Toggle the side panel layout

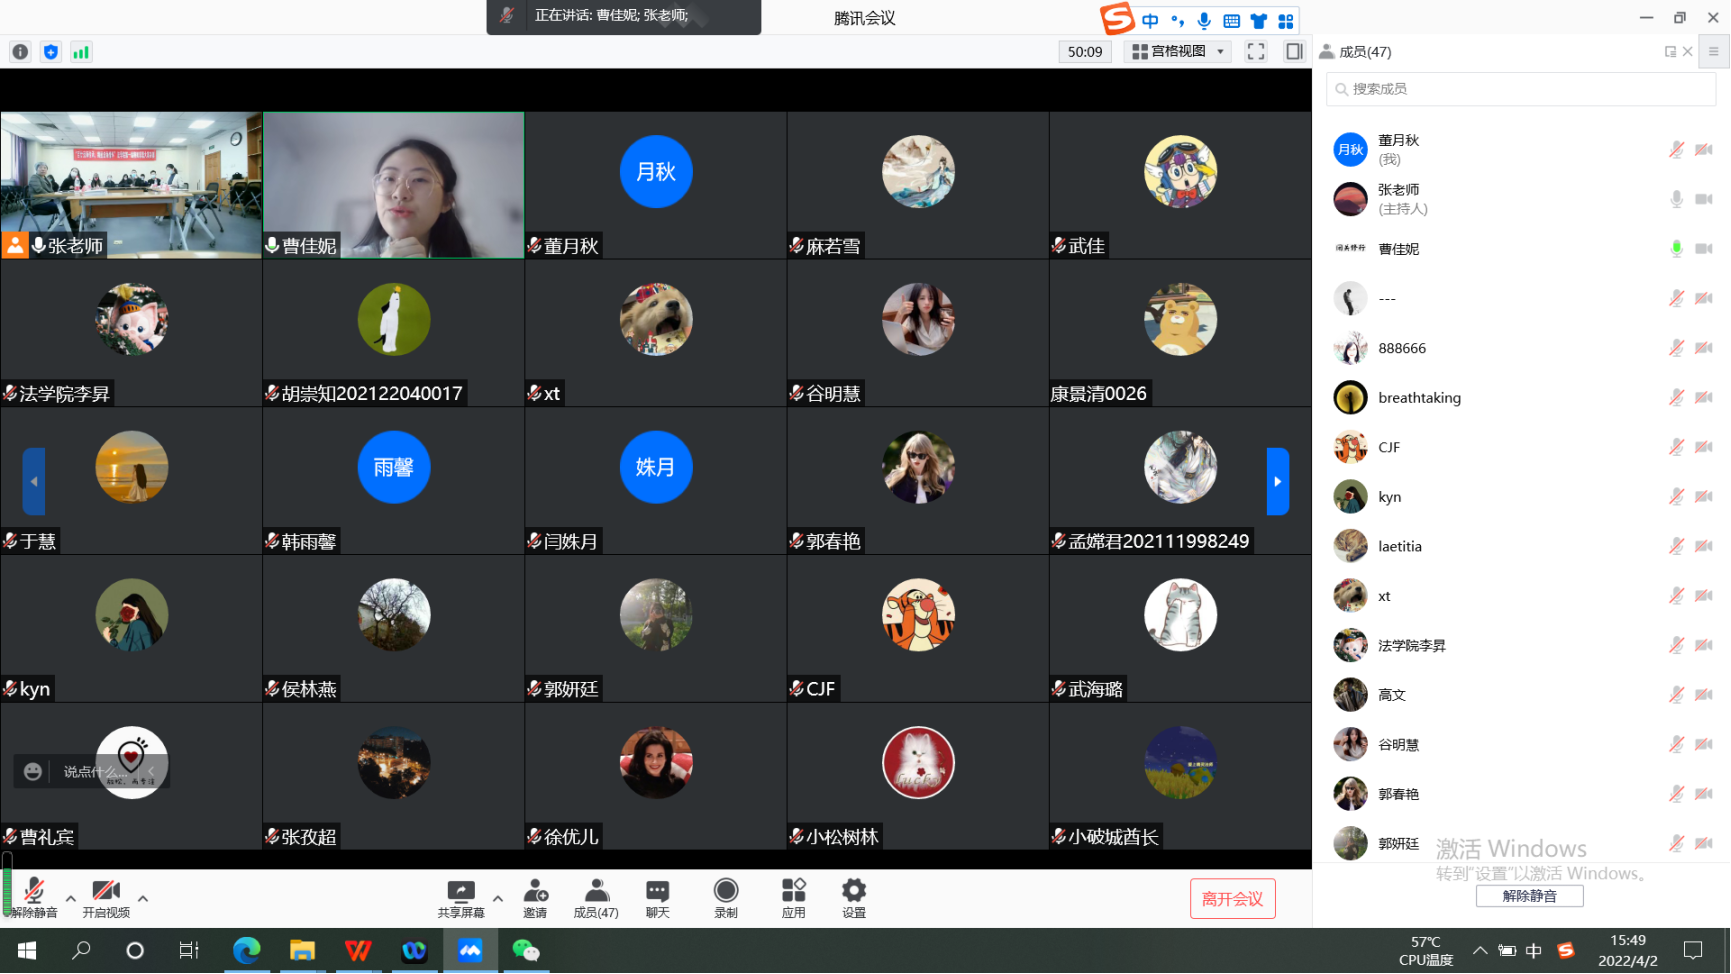[x=1294, y=52]
